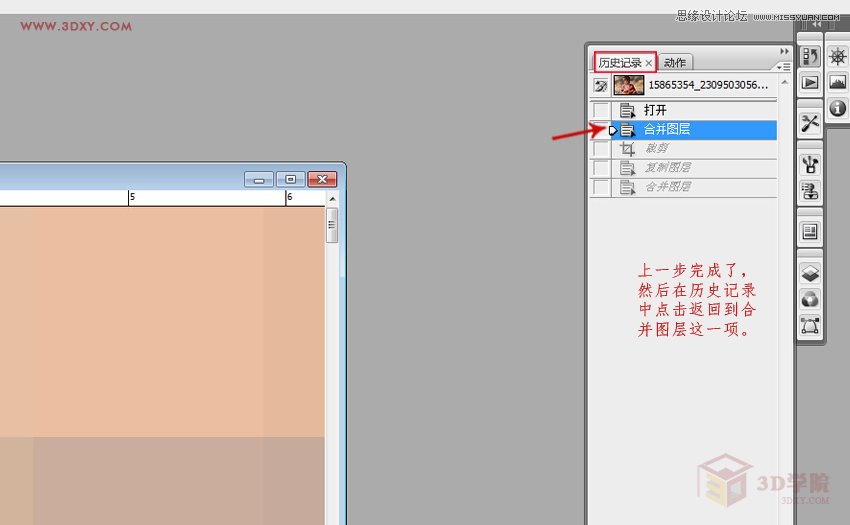The height and width of the screenshot is (525, 850).
Task: Open the Clone Source stamp icon
Action: [x=810, y=191]
